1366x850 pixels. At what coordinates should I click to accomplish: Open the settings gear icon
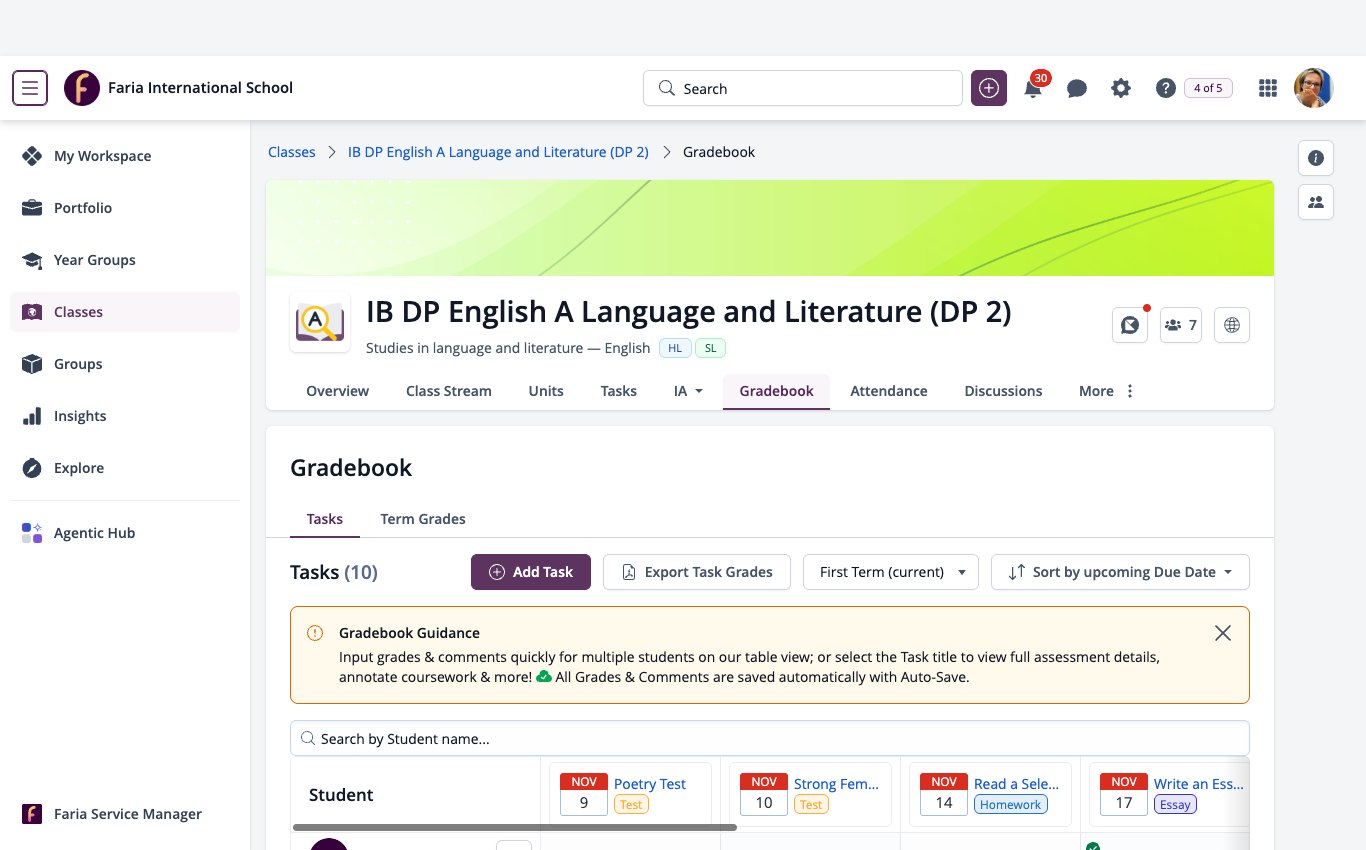pos(1121,88)
